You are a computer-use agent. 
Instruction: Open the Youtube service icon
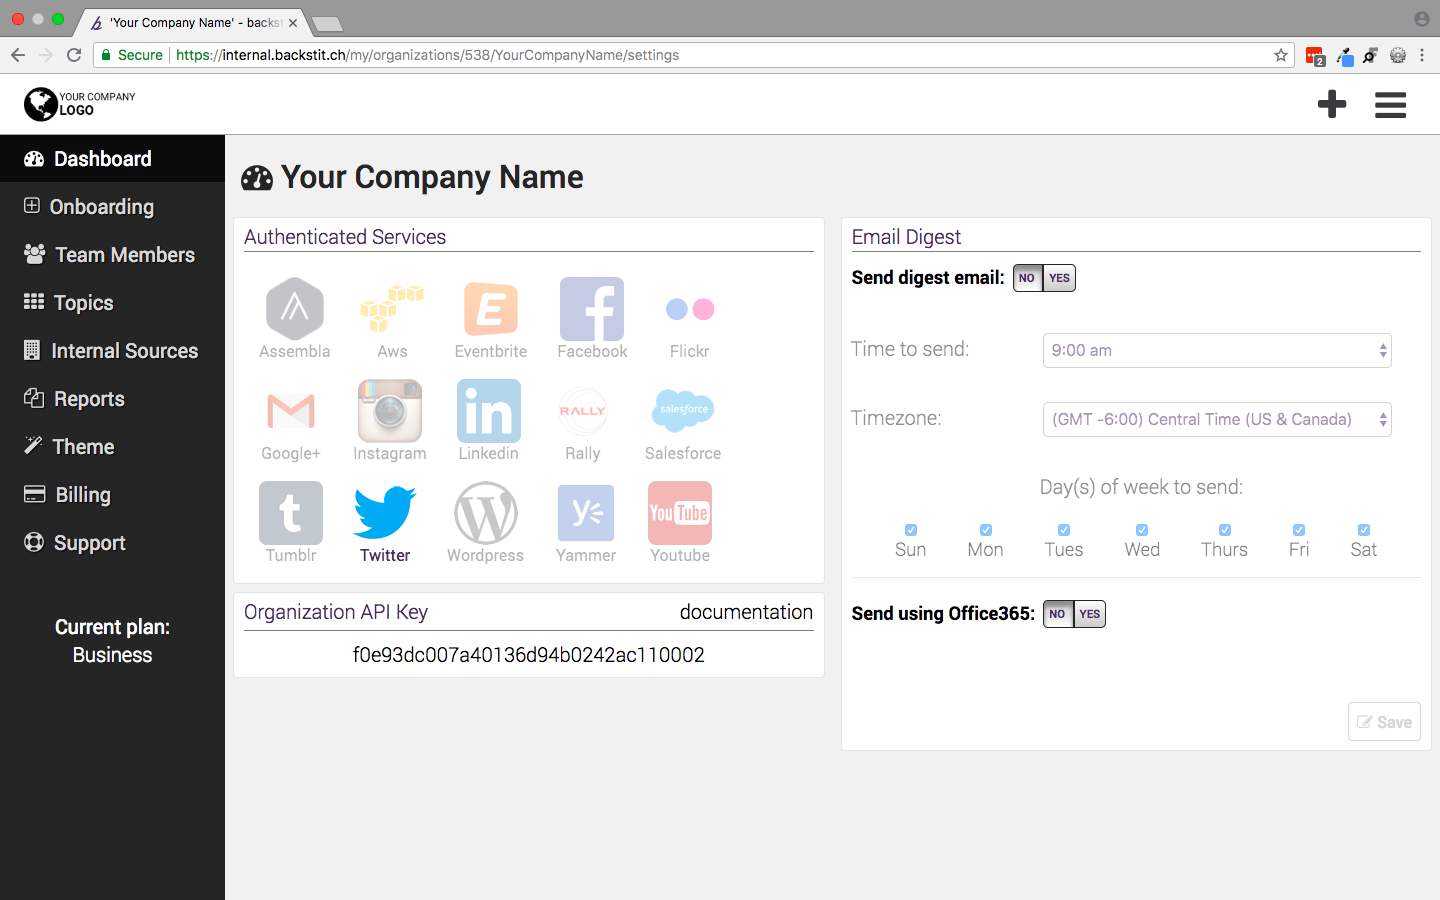[680, 513]
